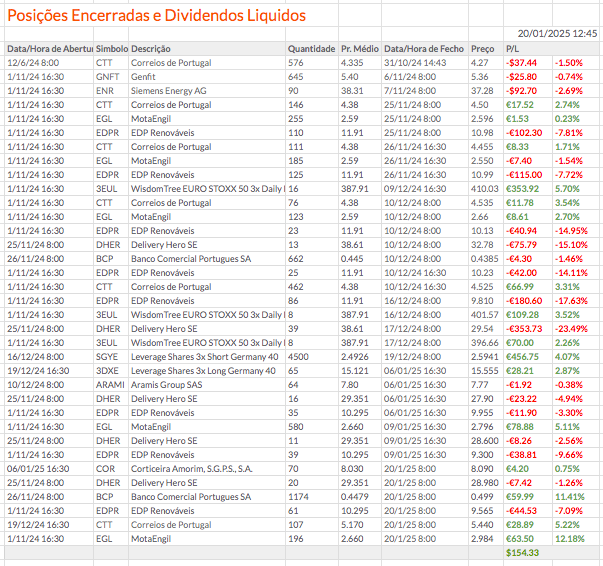The height and width of the screenshot is (566, 603).
Task: Click the 'Quantidade' column header
Action: (x=311, y=49)
